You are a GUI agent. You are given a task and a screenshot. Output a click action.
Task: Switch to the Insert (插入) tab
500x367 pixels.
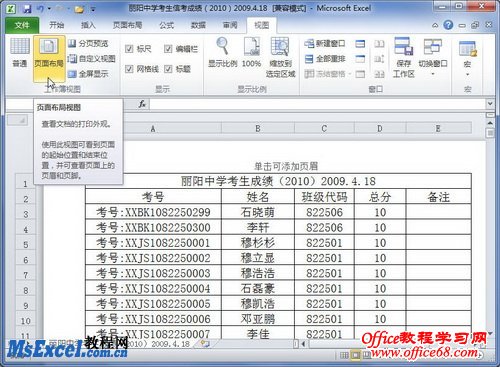tap(88, 25)
